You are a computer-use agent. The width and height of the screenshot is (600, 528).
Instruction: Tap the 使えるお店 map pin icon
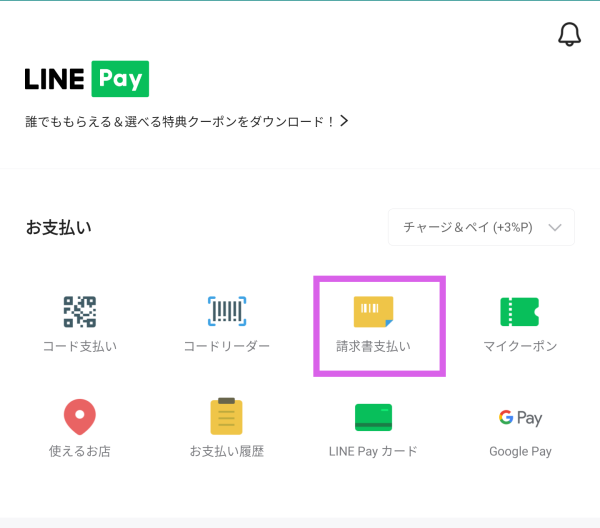click(x=80, y=417)
